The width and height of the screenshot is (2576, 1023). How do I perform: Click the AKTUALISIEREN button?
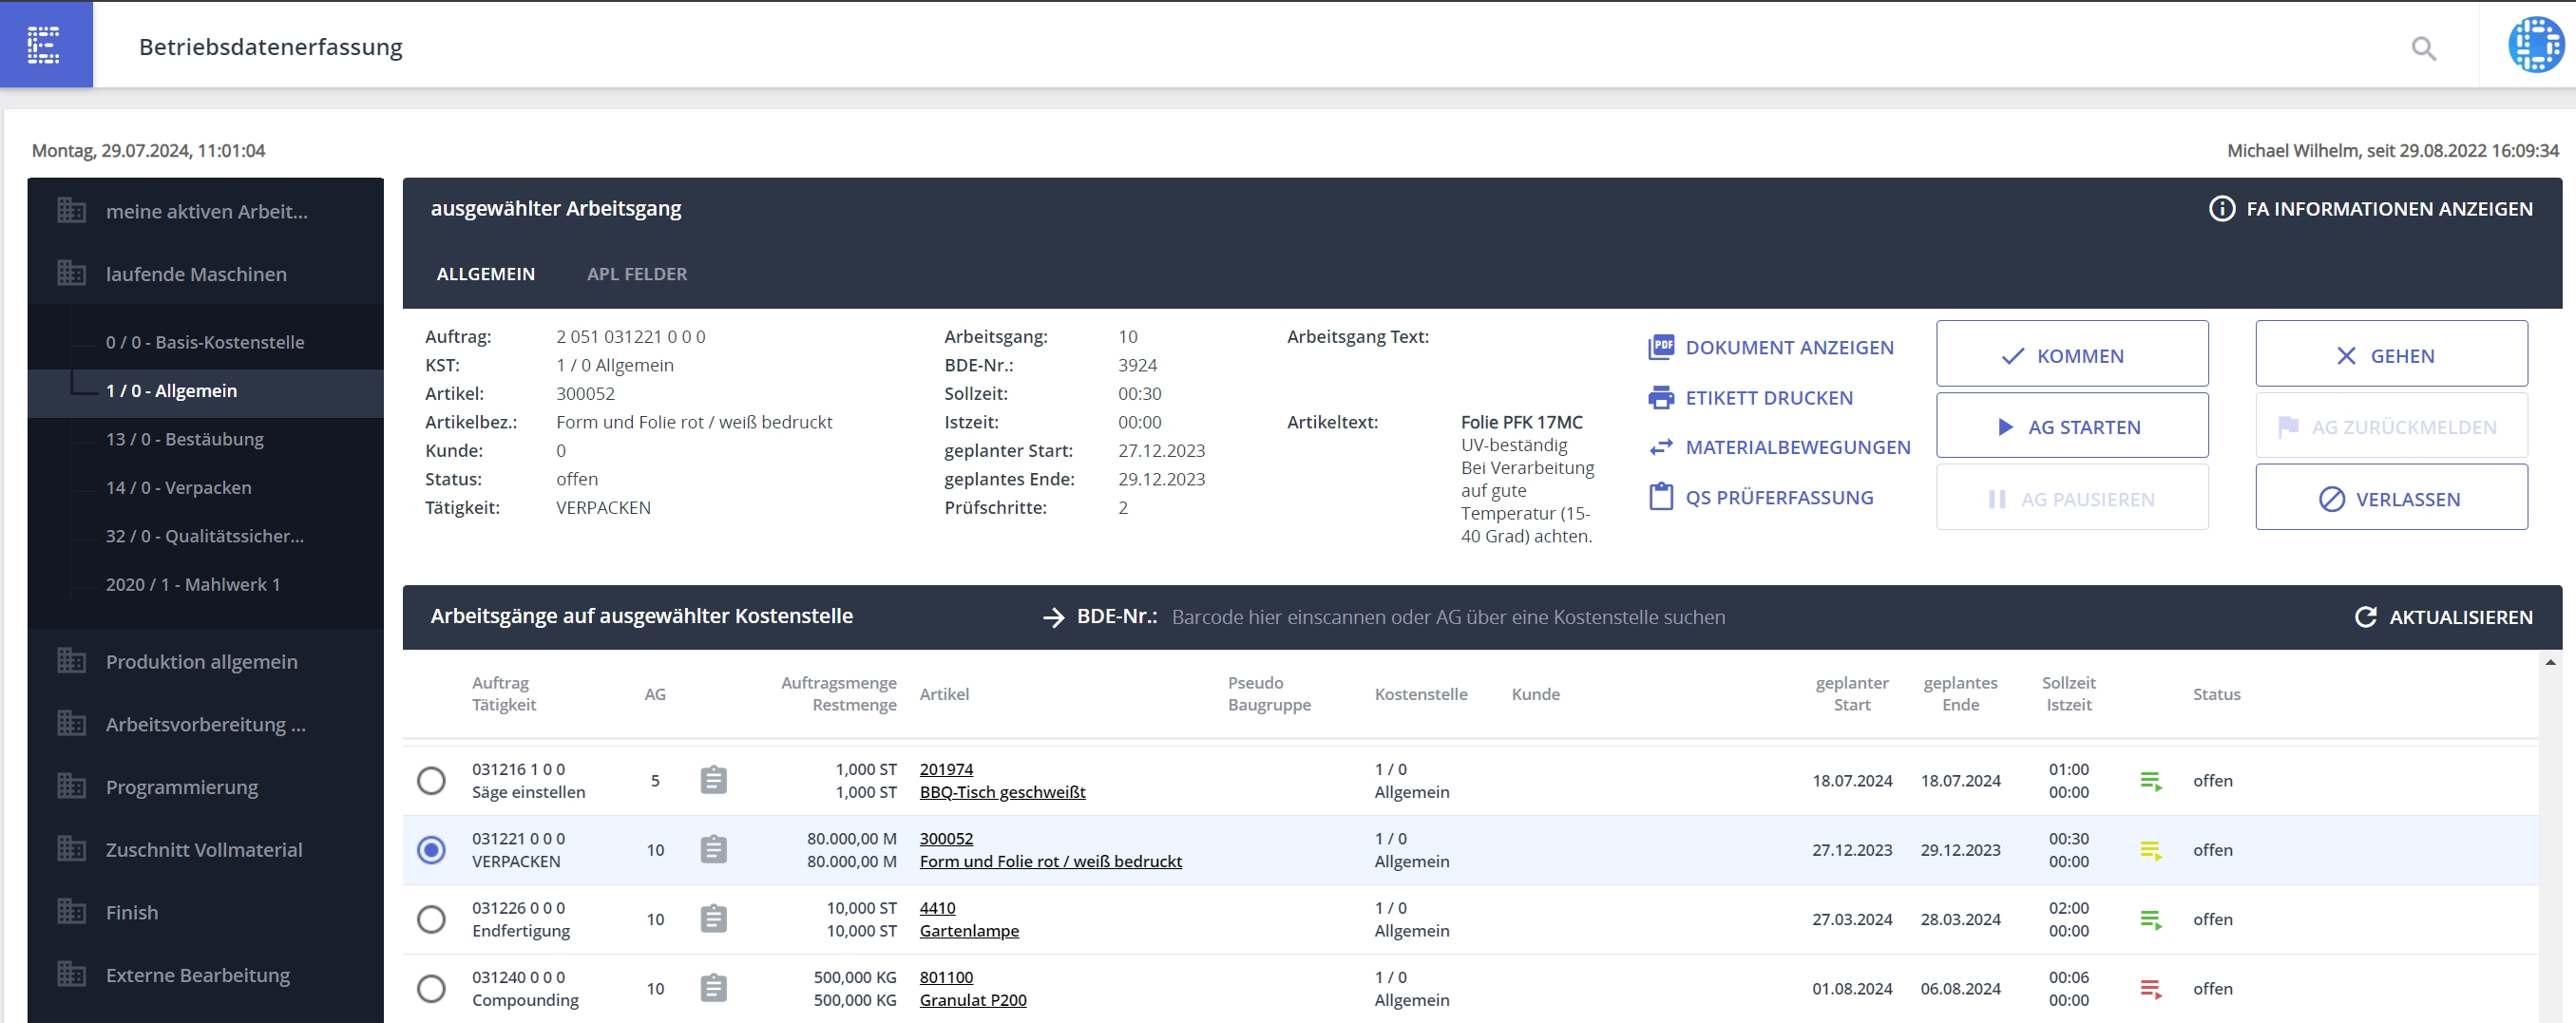(x=2444, y=617)
